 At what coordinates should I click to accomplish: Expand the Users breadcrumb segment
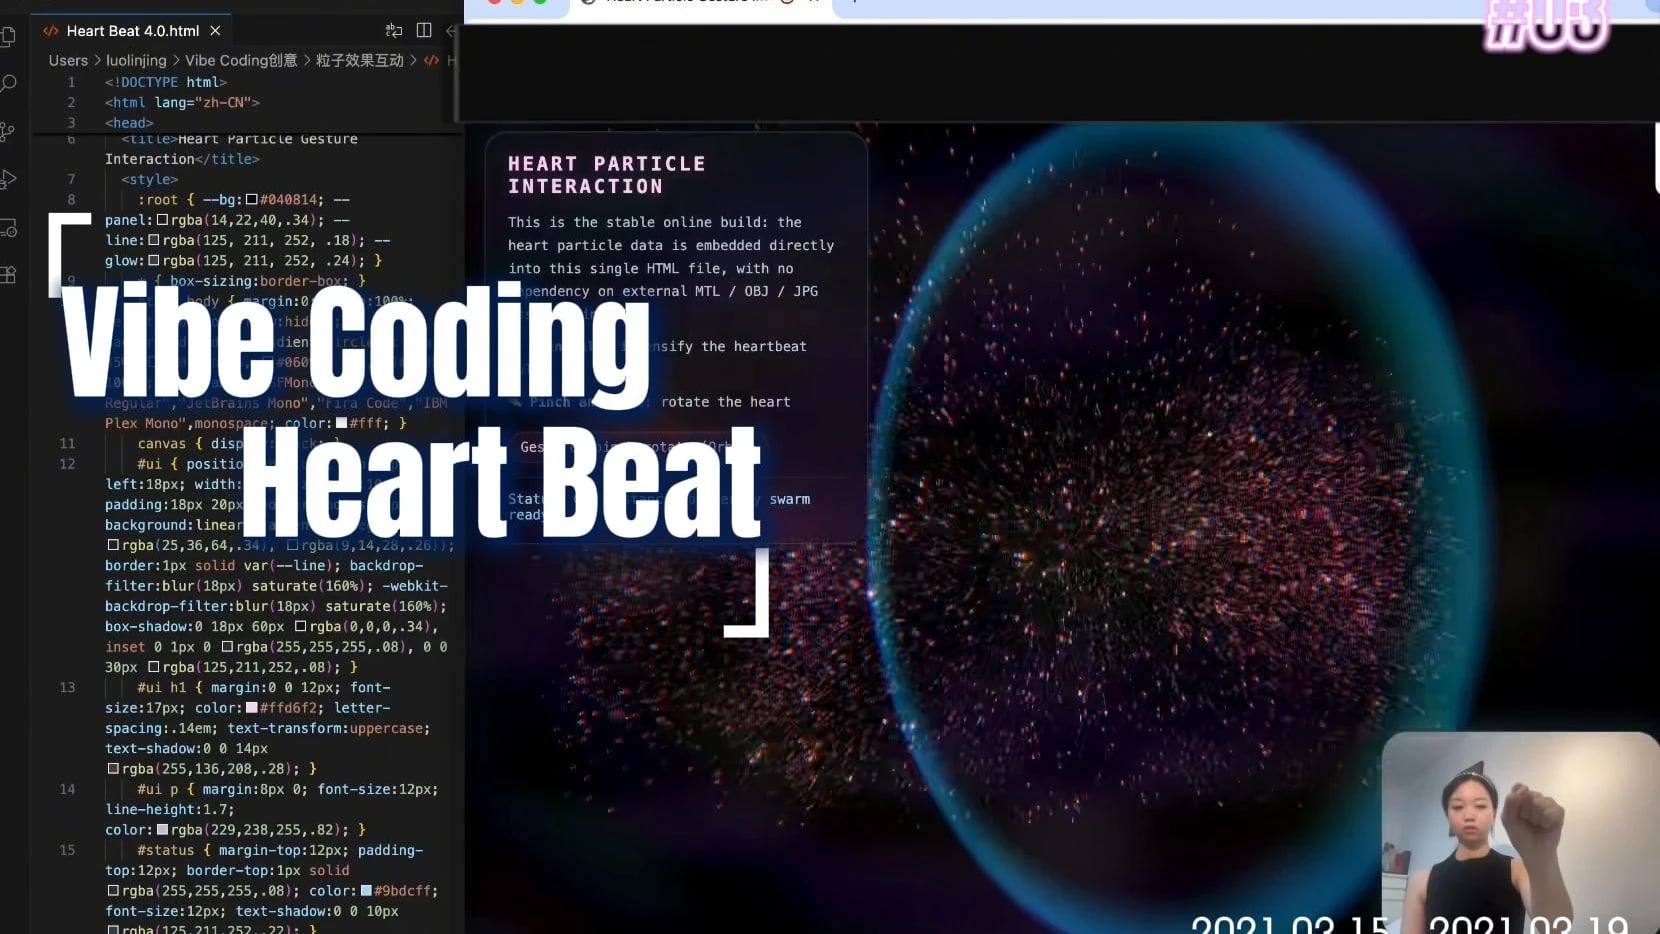tap(68, 61)
